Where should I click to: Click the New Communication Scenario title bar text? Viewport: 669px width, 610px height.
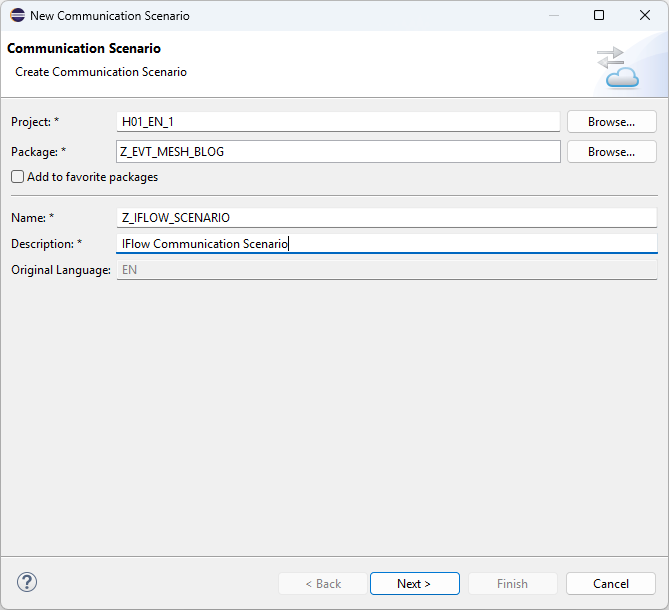pos(109,16)
